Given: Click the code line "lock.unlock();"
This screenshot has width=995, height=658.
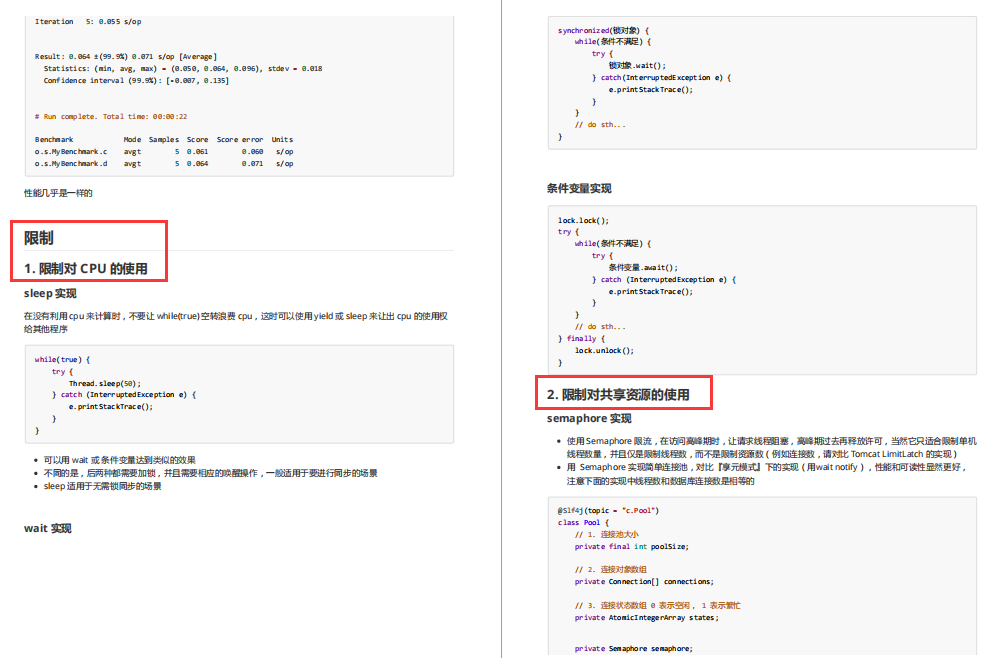Looking at the screenshot, I should point(604,350).
